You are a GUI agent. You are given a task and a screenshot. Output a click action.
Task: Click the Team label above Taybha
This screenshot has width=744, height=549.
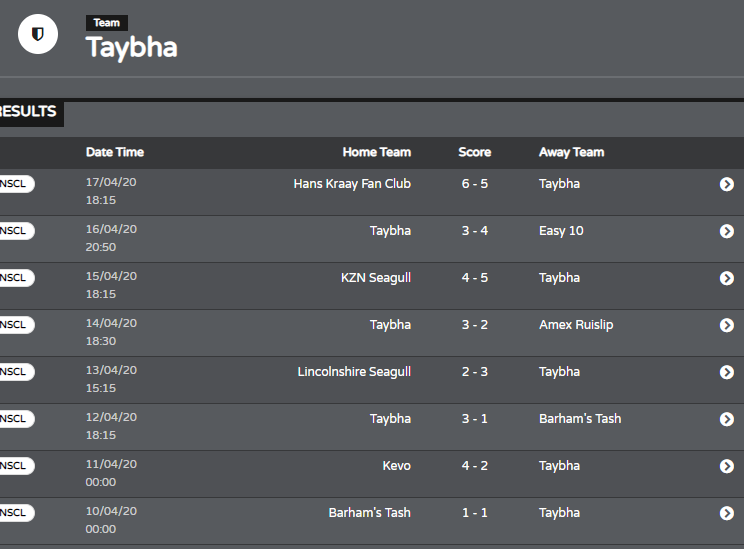[x=107, y=23]
